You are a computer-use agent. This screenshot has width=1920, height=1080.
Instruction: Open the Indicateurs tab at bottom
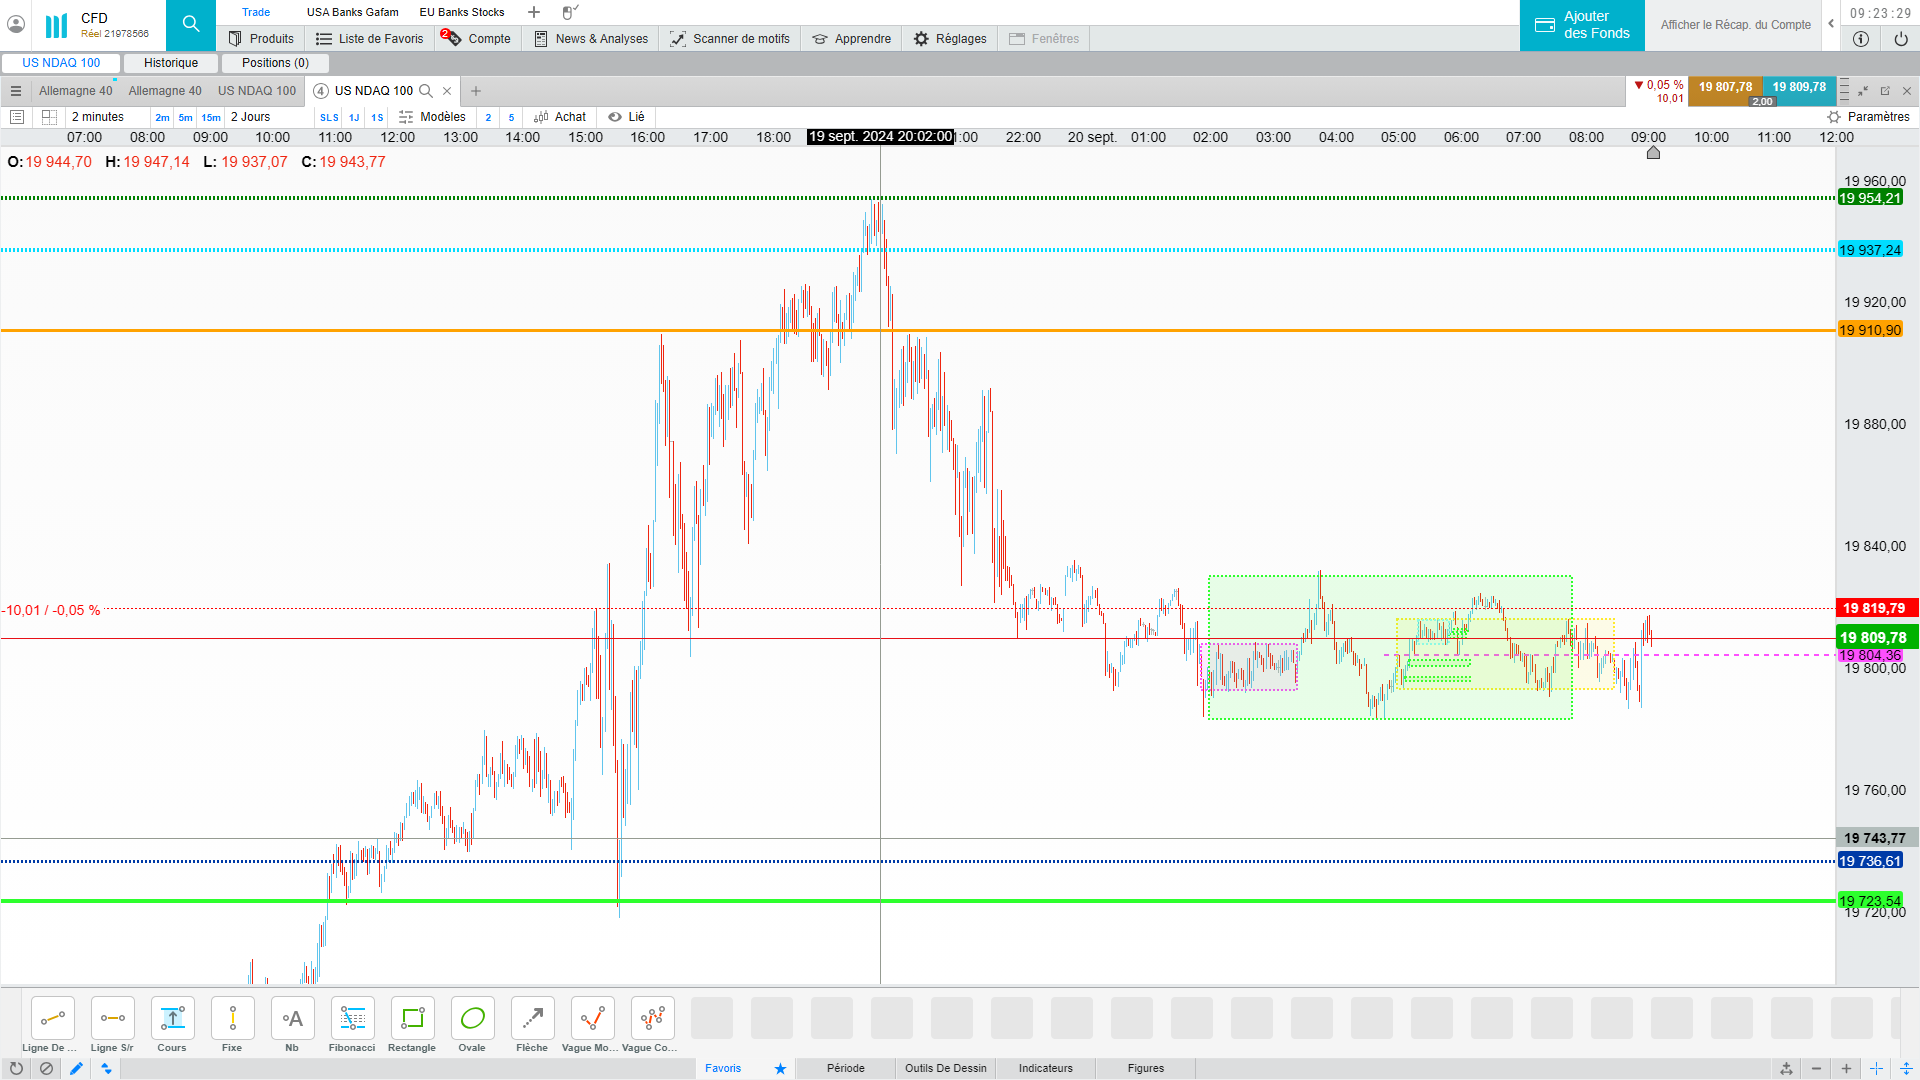pos(1045,1068)
